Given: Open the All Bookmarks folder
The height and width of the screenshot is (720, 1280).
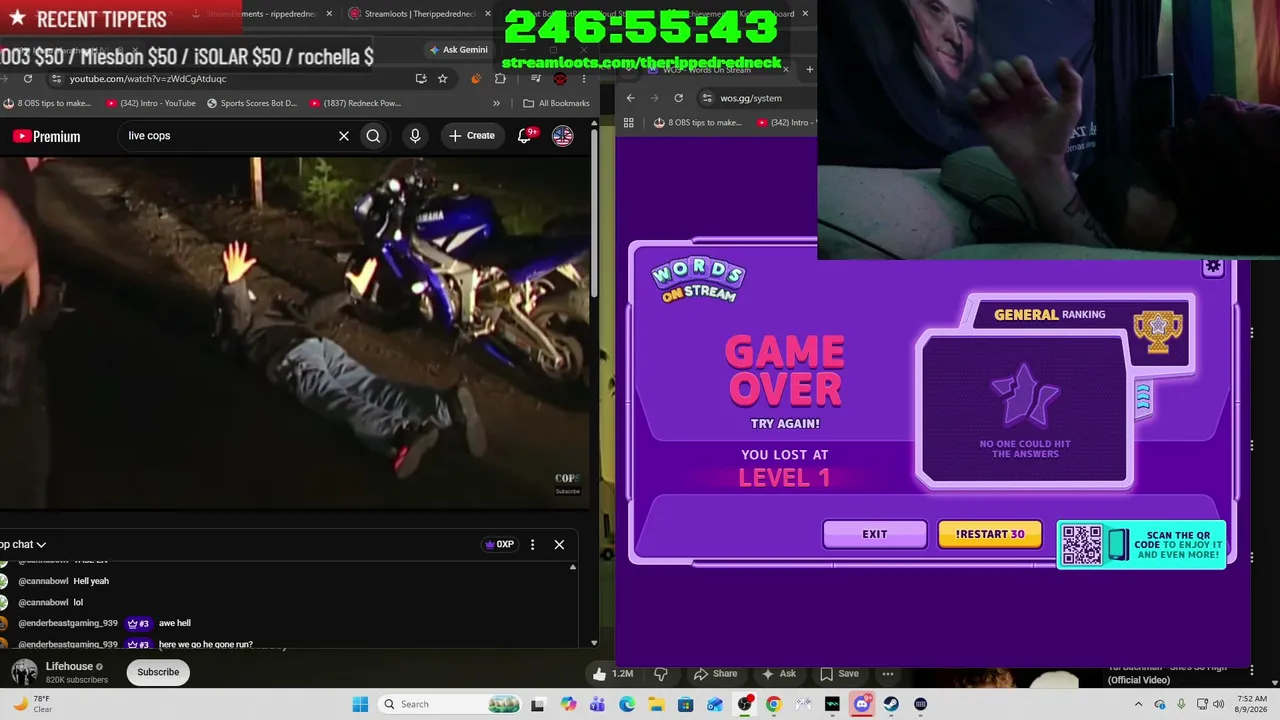Looking at the screenshot, I should [x=556, y=103].
